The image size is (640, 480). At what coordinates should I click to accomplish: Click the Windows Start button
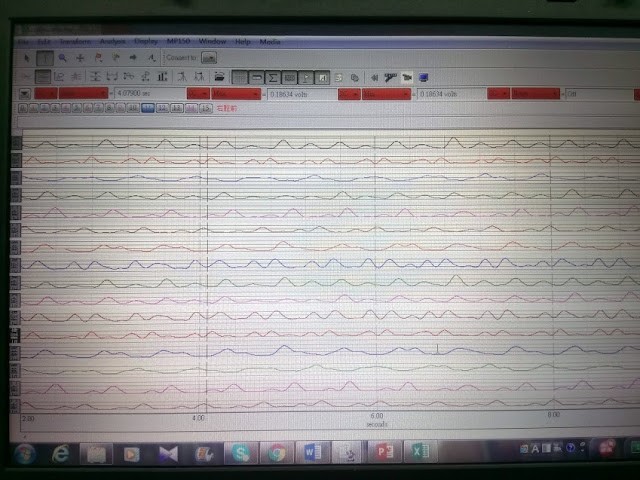24,453
